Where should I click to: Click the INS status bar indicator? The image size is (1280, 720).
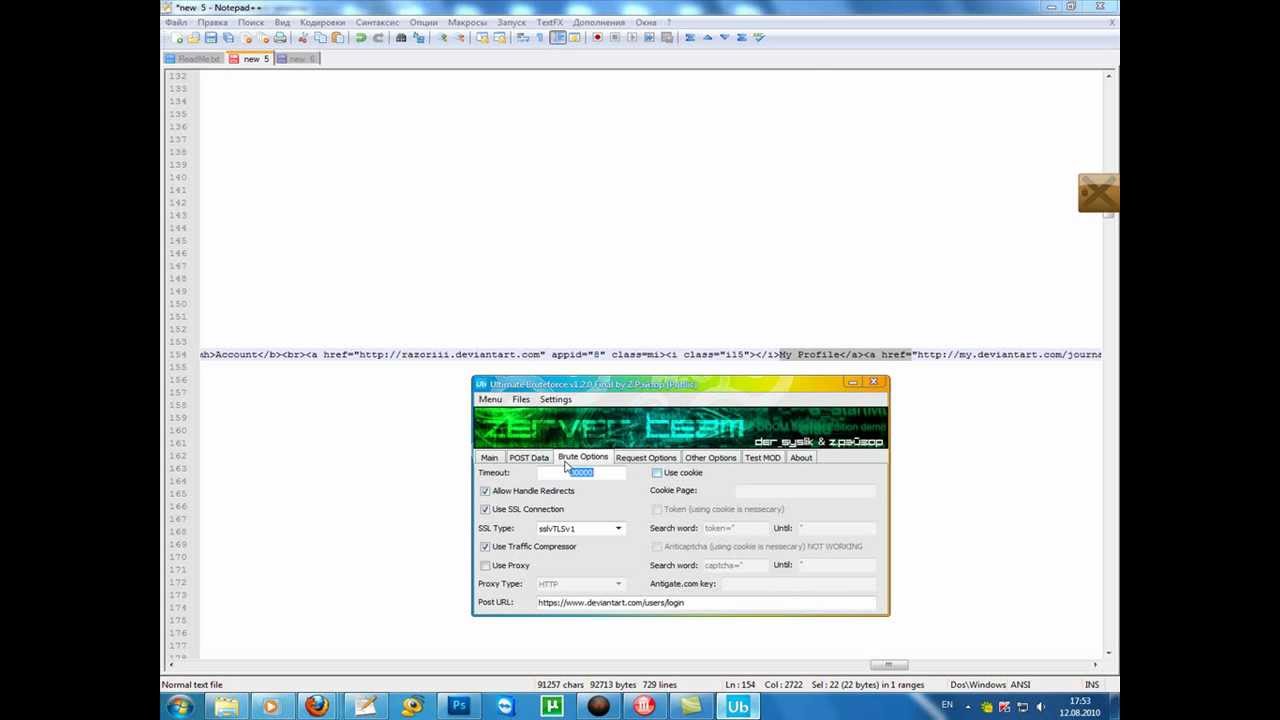(1092, 685)
